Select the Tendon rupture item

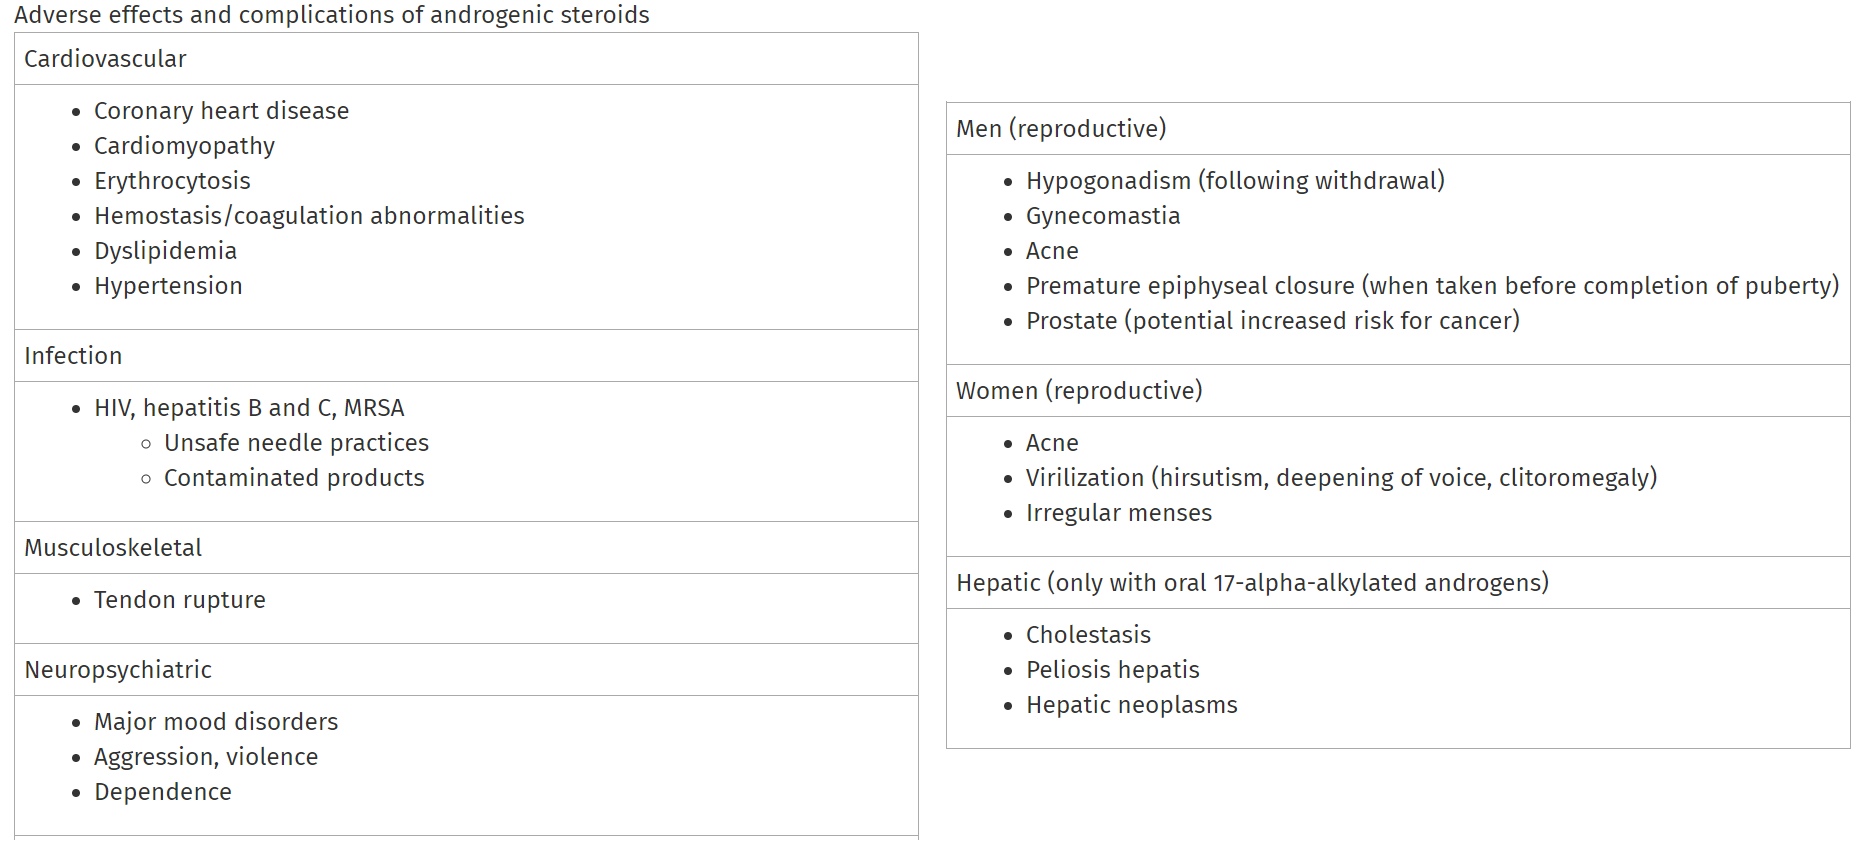pos(180,600)
